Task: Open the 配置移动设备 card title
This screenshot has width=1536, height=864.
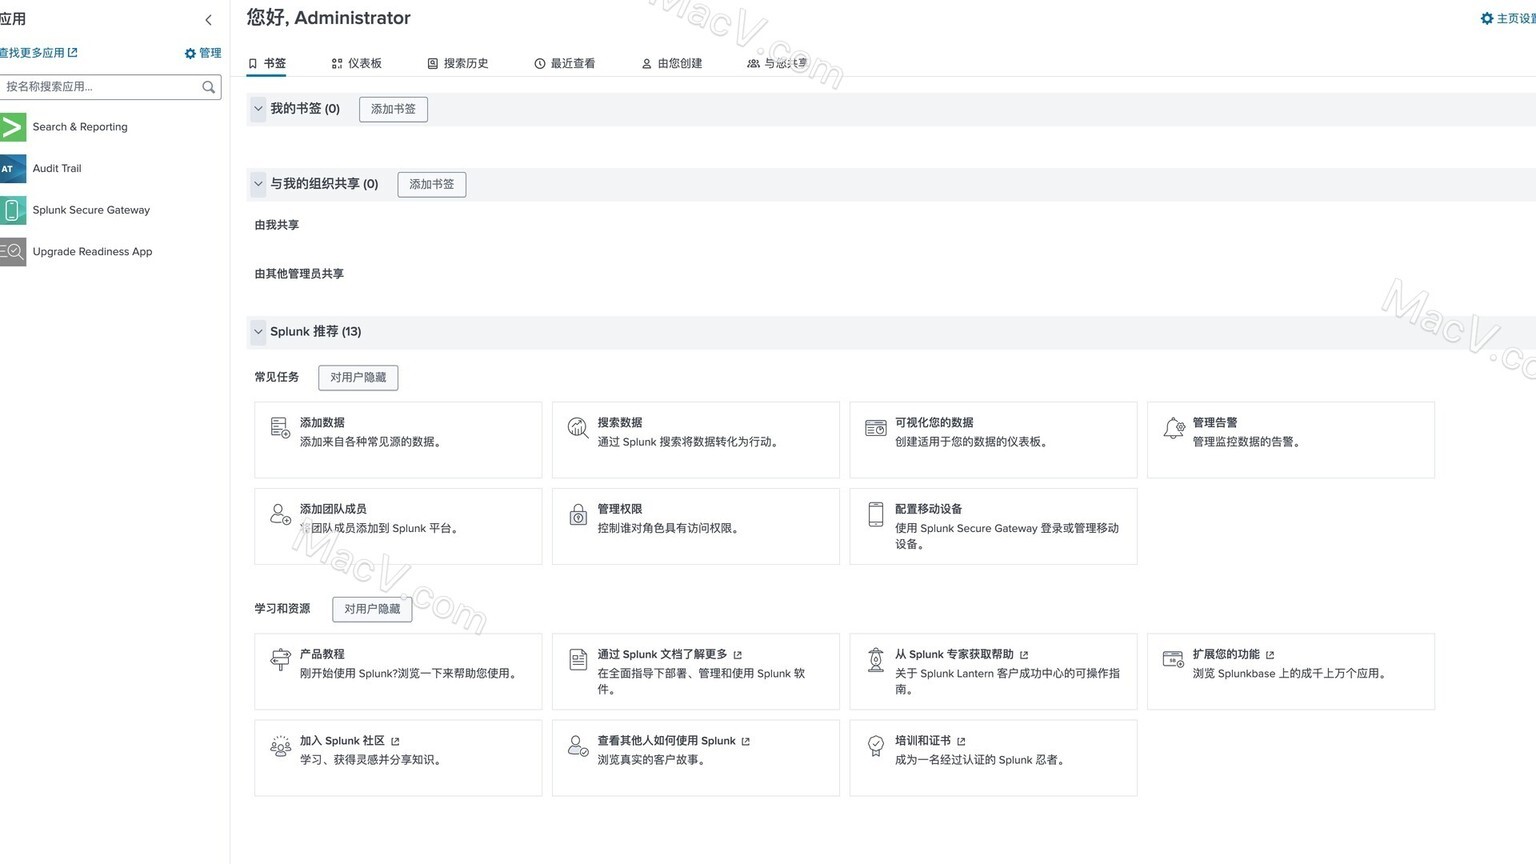Action: pyautogui.click(x=928, y=509)
